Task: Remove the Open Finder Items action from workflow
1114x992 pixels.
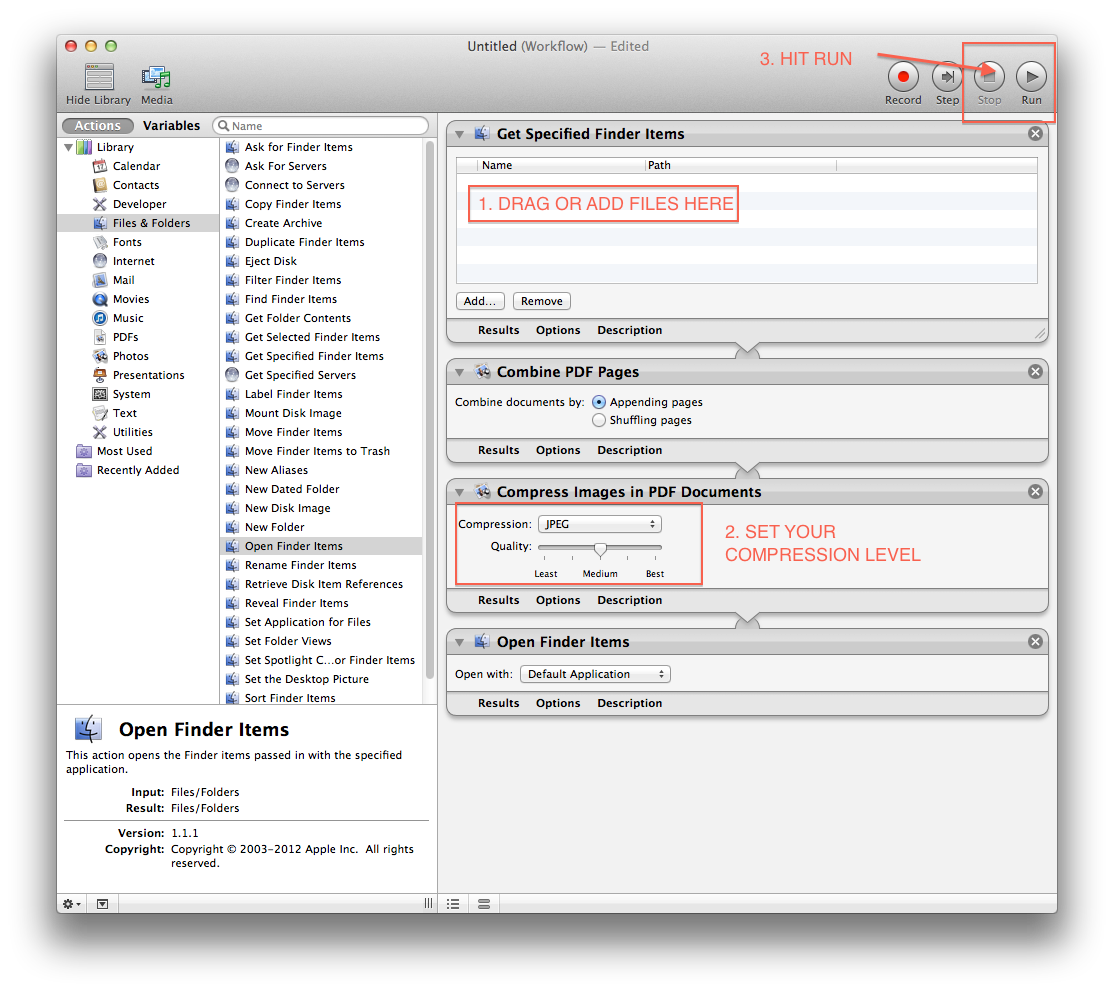Action: (x=1035, y=642)
